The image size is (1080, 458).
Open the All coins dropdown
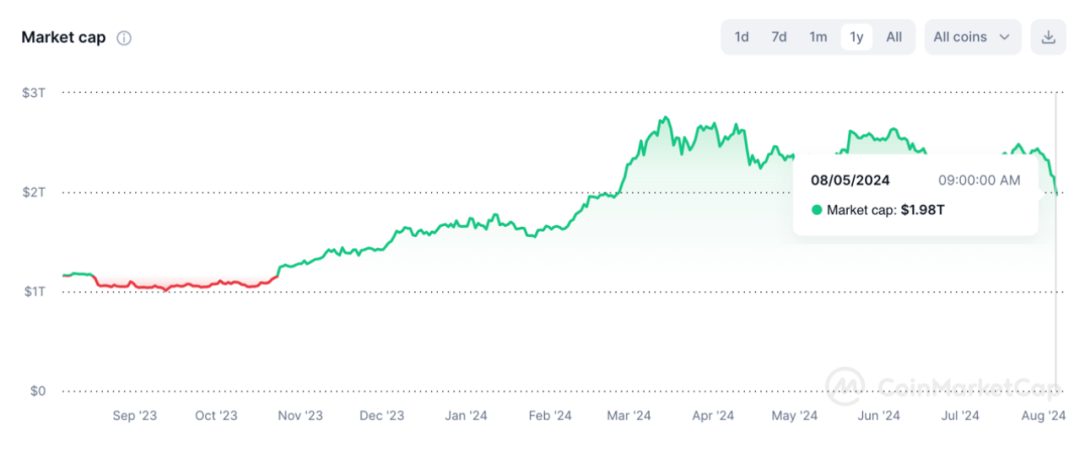972,37
